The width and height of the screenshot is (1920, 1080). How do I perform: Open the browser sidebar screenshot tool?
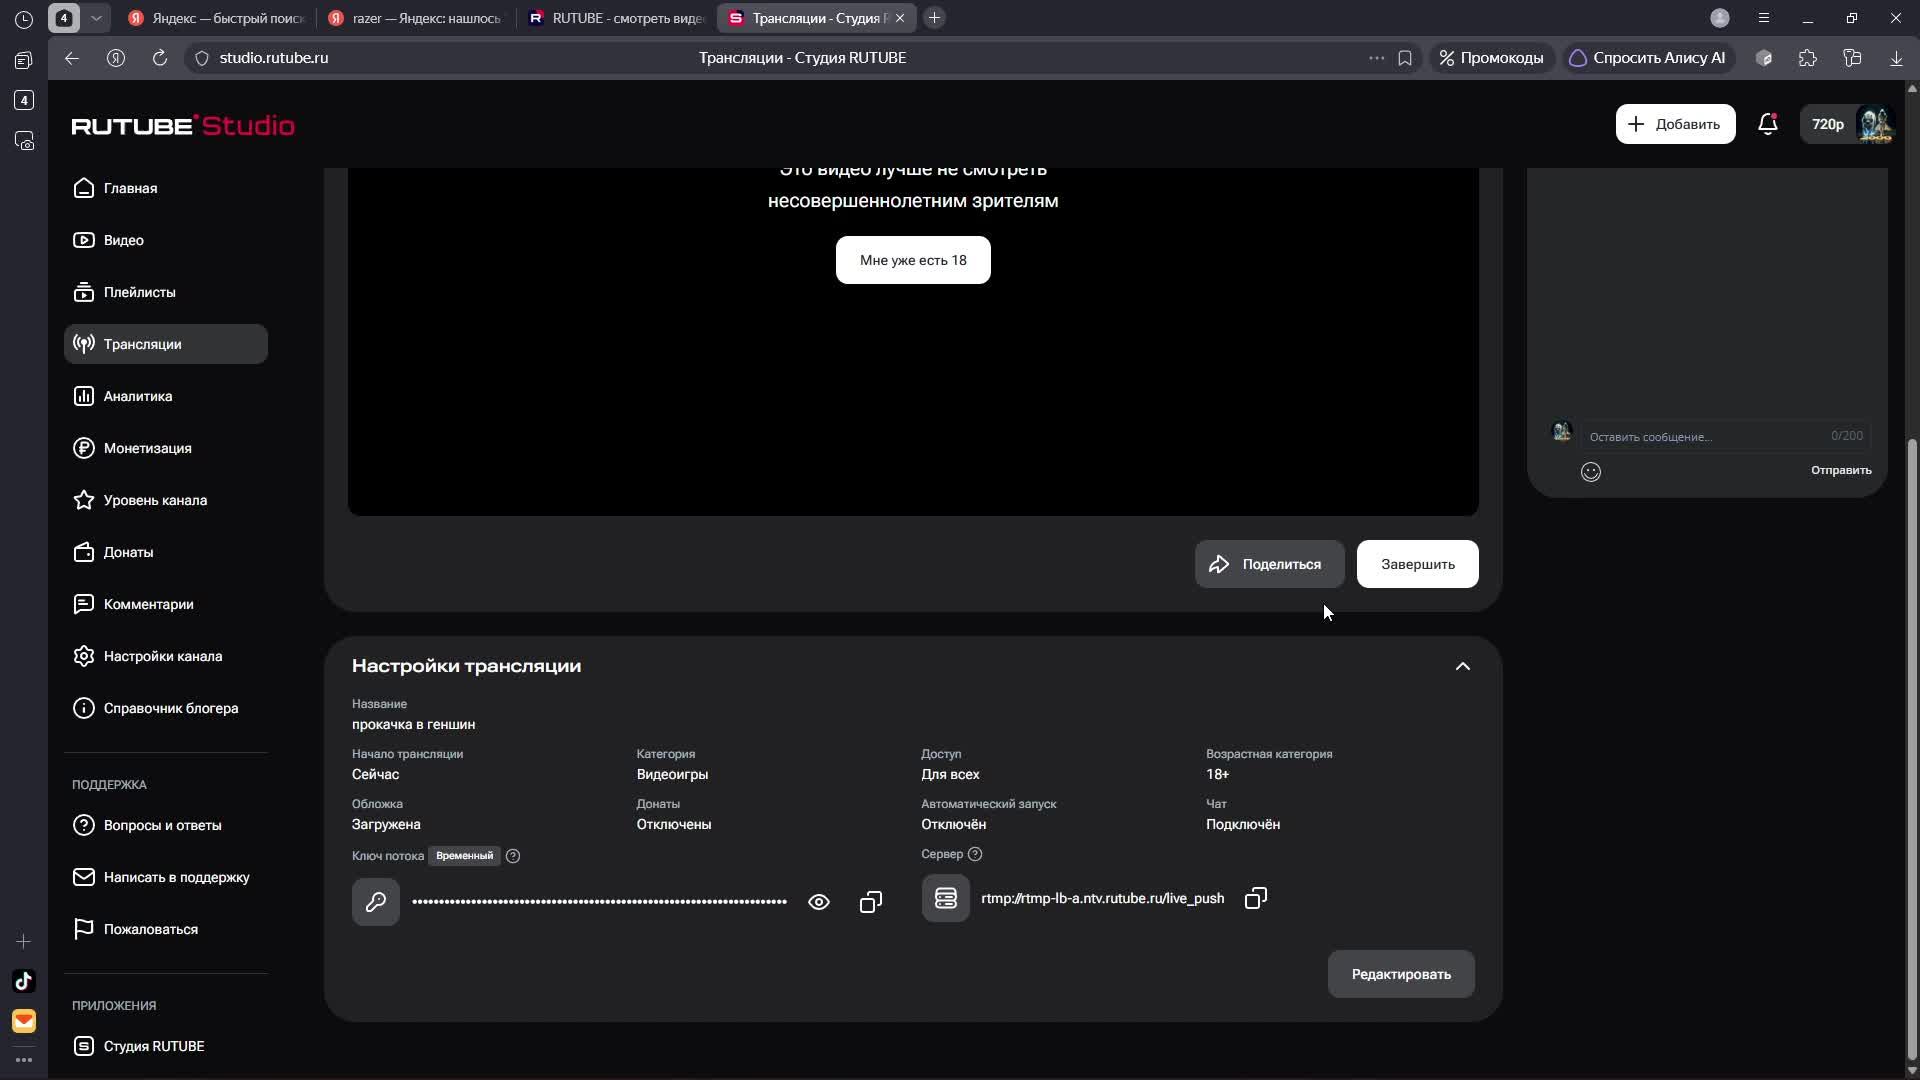coord(24,140)
